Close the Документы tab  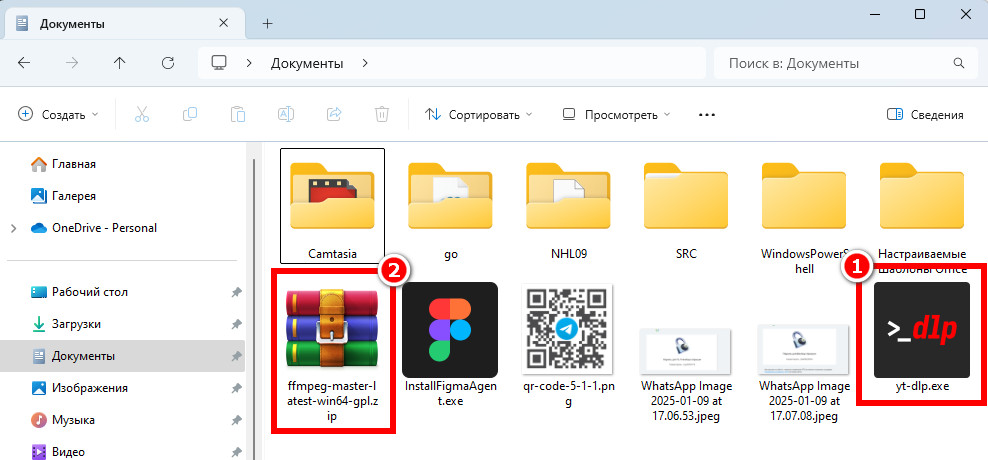tap(223, 23)
